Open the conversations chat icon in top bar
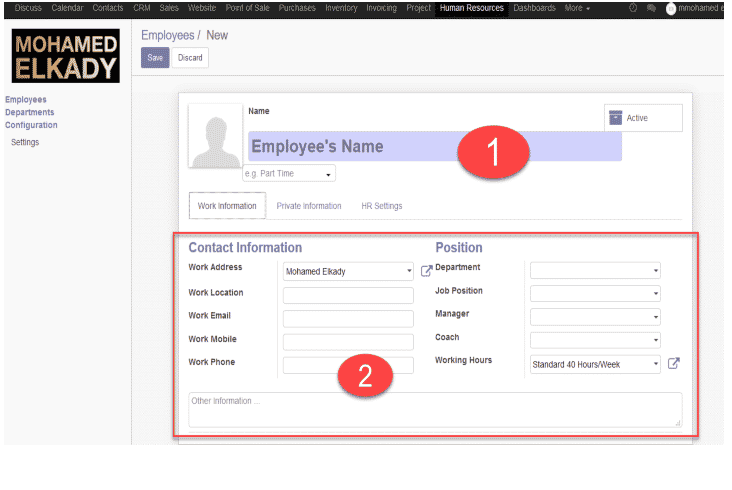Image resolution: width=732 pixels, height=490 pixels. coord(651,8)
